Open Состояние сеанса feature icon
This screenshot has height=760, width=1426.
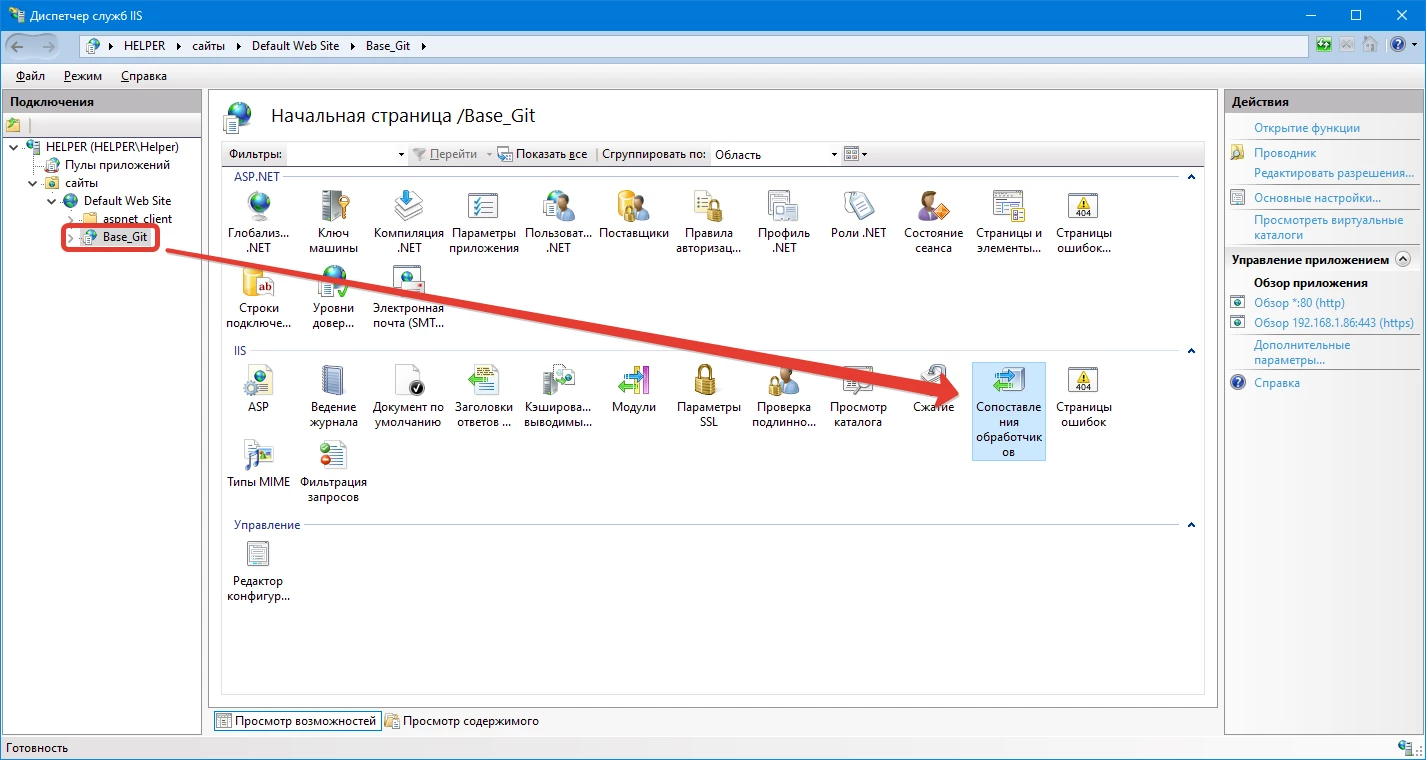pos(933,221)
